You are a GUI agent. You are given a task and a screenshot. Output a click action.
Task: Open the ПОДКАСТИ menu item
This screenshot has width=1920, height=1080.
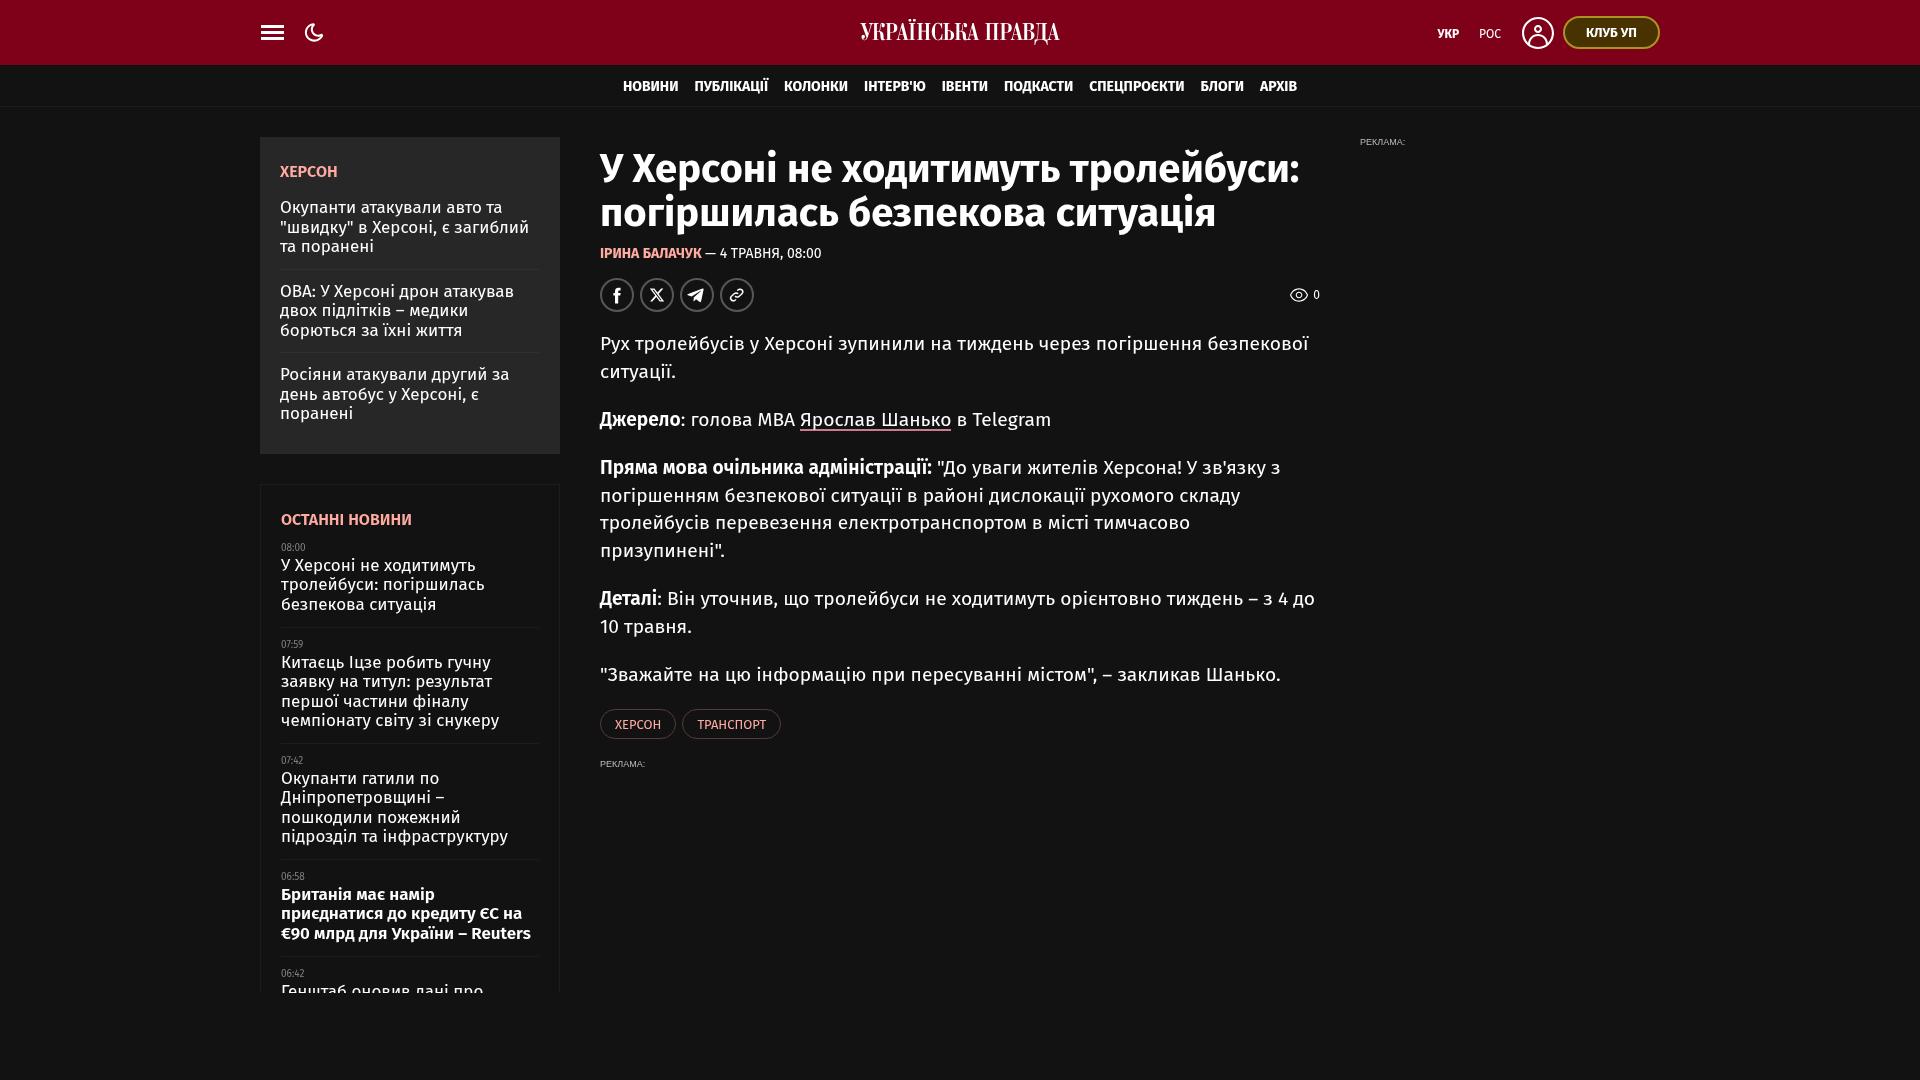point(1038,87)
